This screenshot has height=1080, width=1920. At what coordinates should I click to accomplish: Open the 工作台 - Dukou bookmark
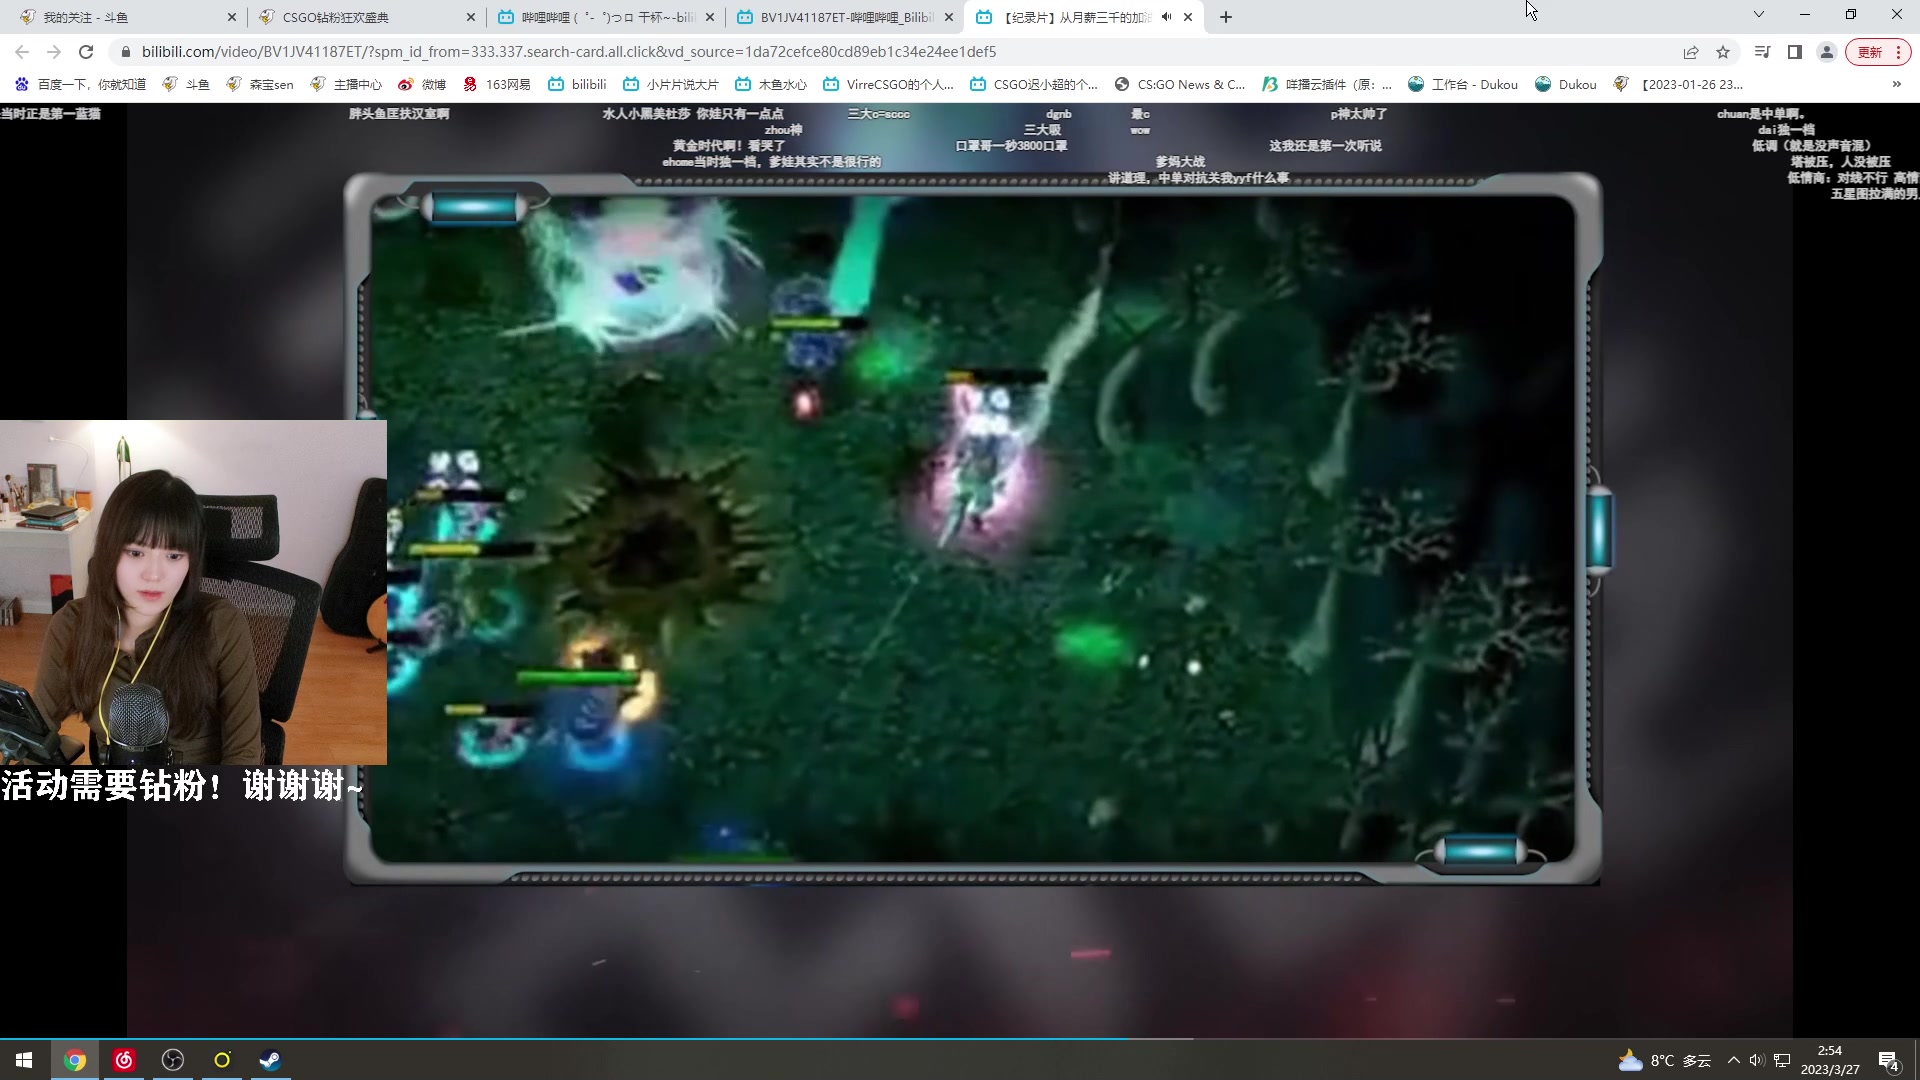click(x=1463, y=84)
